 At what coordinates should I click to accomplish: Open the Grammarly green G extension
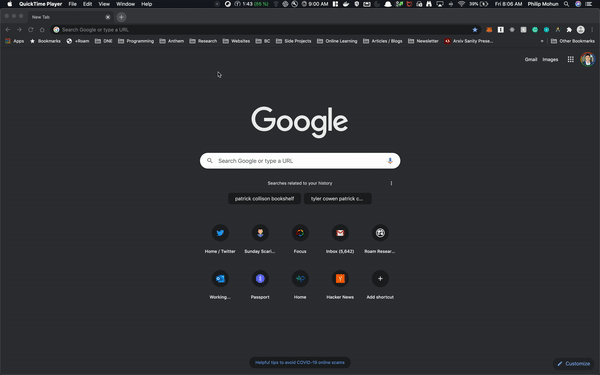tap(535, 30)
